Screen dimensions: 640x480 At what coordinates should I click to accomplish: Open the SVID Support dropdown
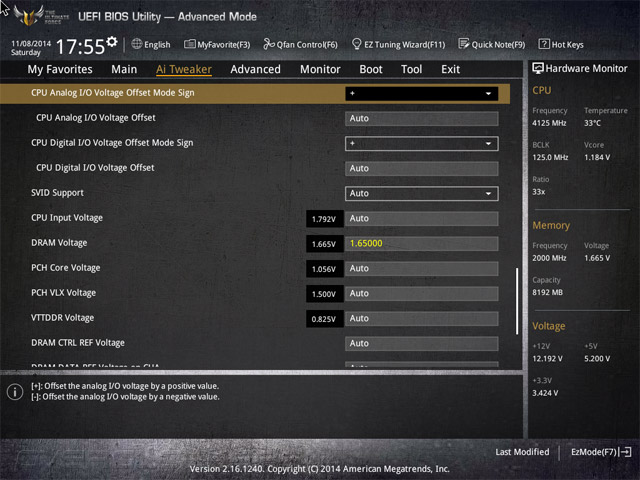pos(422,193)
